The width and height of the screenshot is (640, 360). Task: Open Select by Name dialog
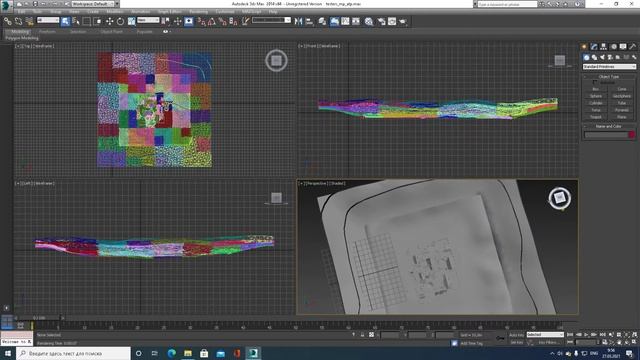[76, 21]
